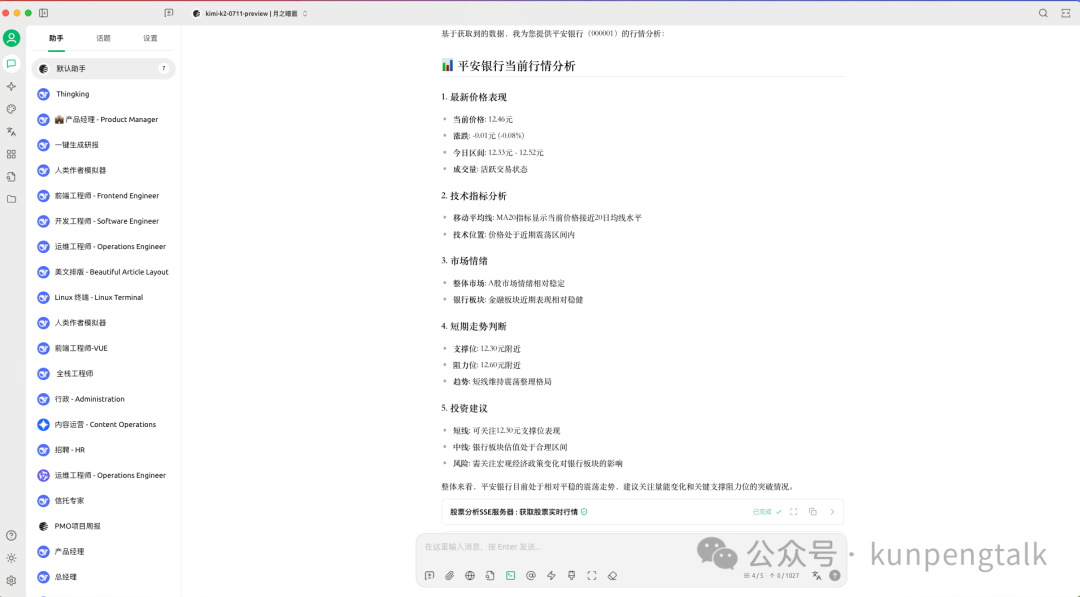Viewport: 1080px width, 597px height.
Task: Click the icon right of lightning icon
Action: [x=571, y=576]
